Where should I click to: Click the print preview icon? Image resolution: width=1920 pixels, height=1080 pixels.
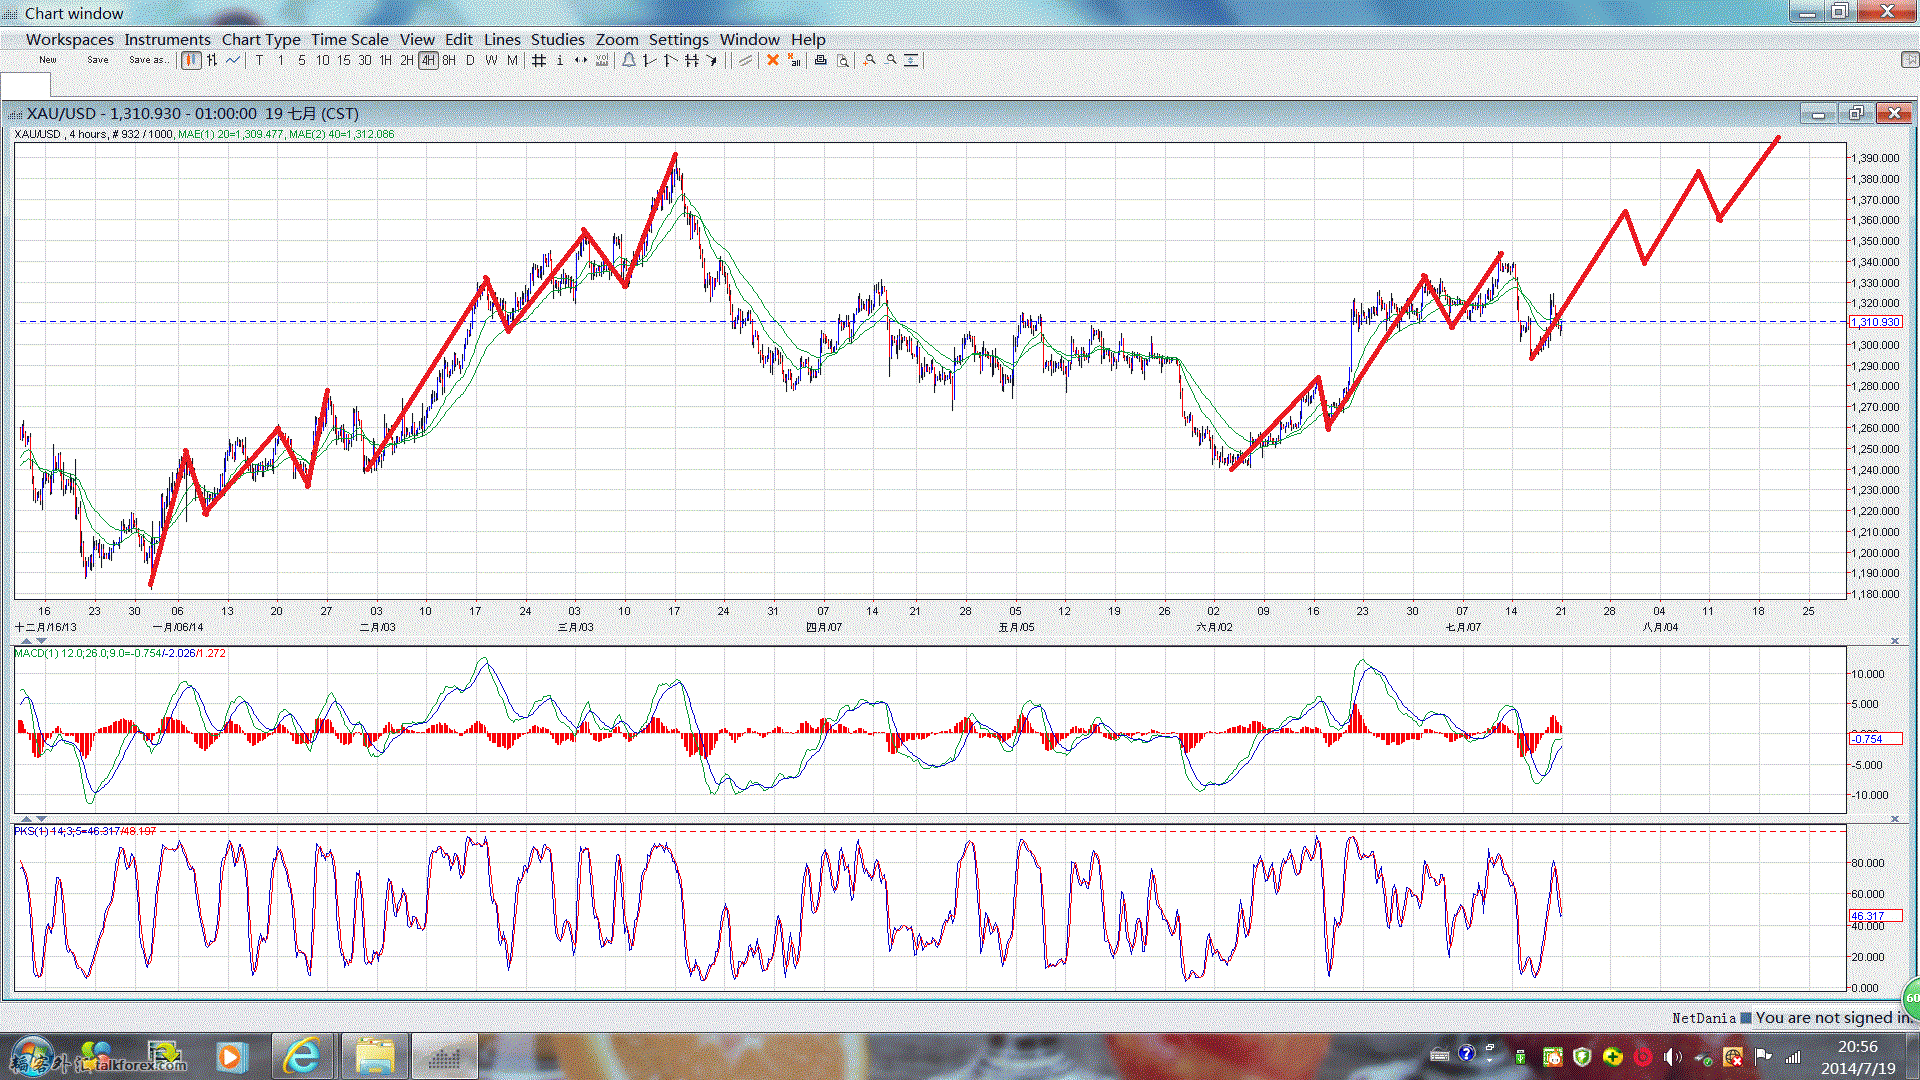(843, 60)
